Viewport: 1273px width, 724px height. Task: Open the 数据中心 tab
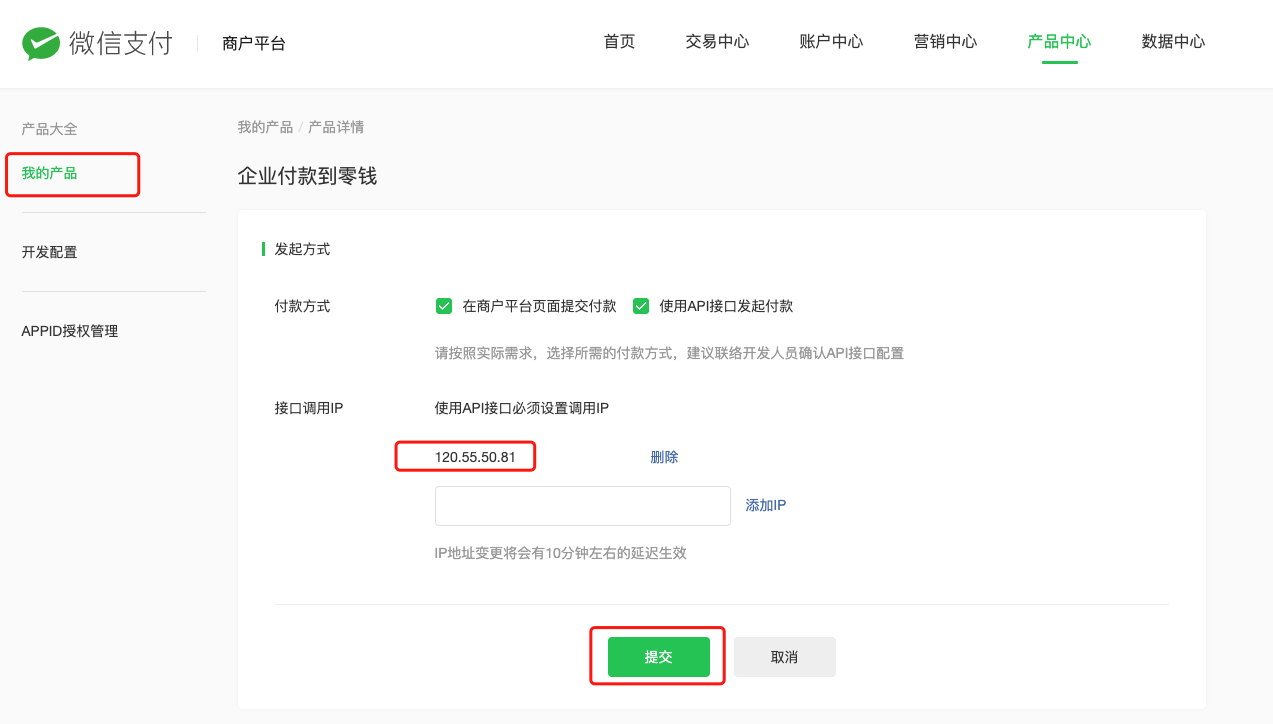pyautogui.click(x=1173, y=42)
